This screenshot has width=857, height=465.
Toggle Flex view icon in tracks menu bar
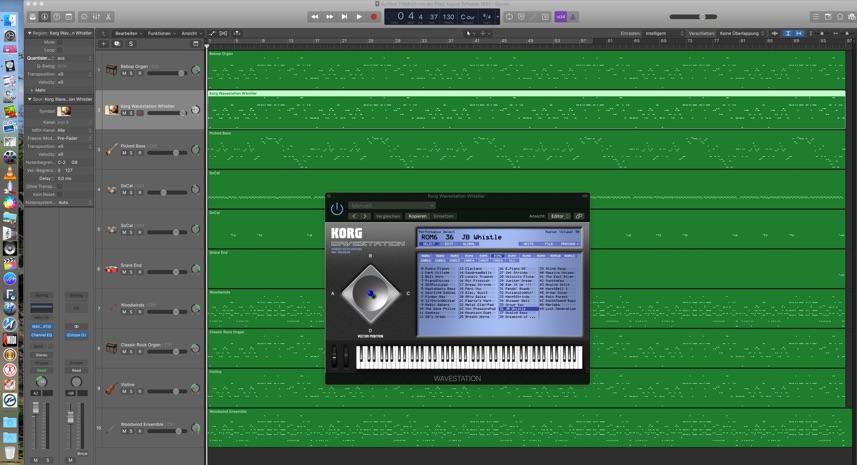[224, 33]
